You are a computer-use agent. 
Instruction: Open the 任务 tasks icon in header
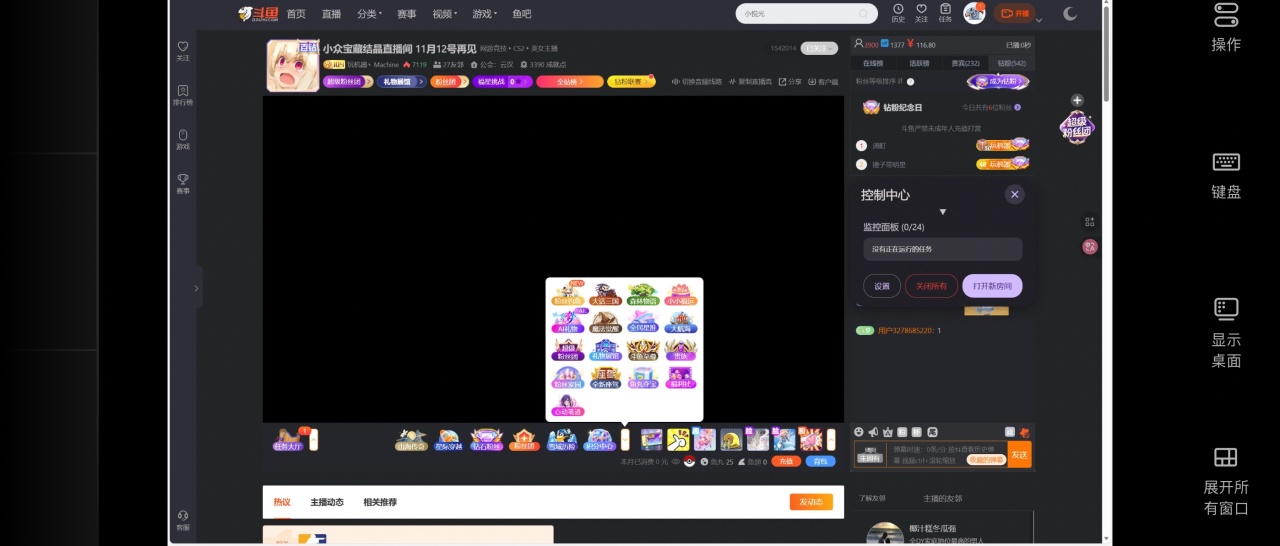945,13
